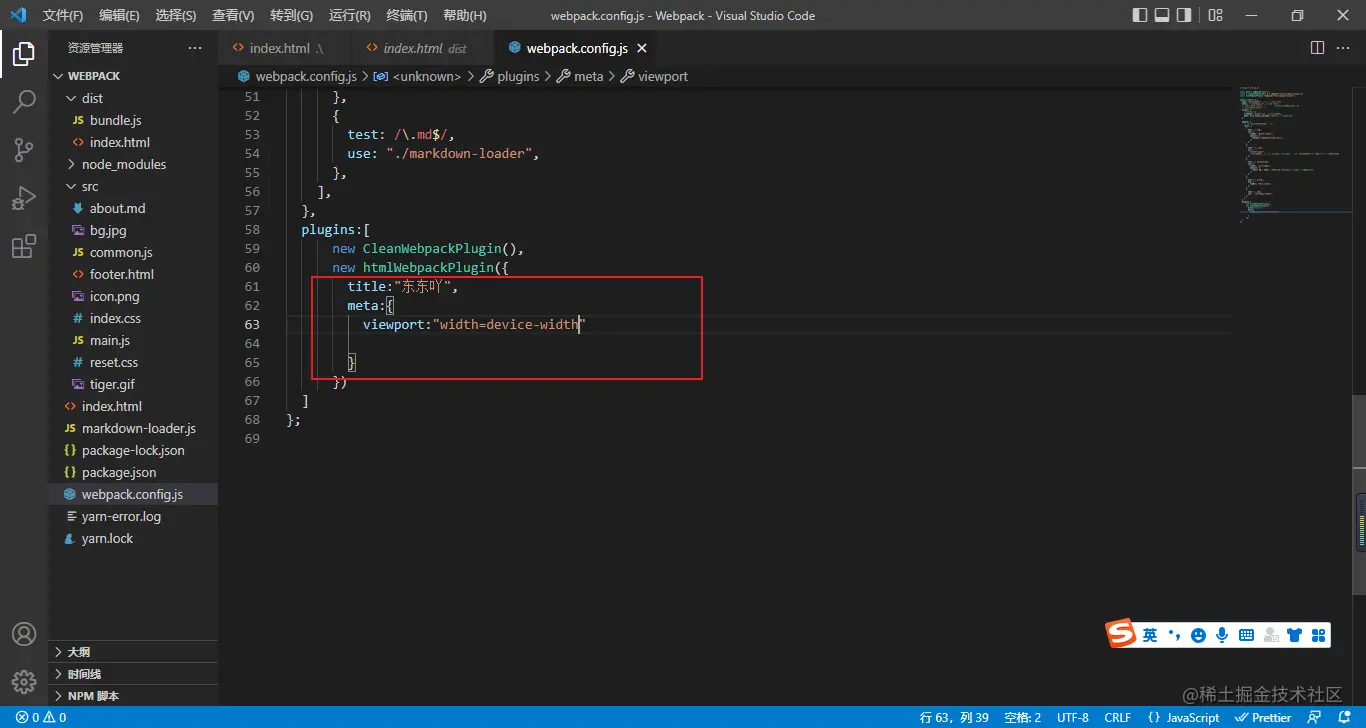Open the Source Control view
The width and height of the screenshot is (1366, 728).
tap(24, 150)
